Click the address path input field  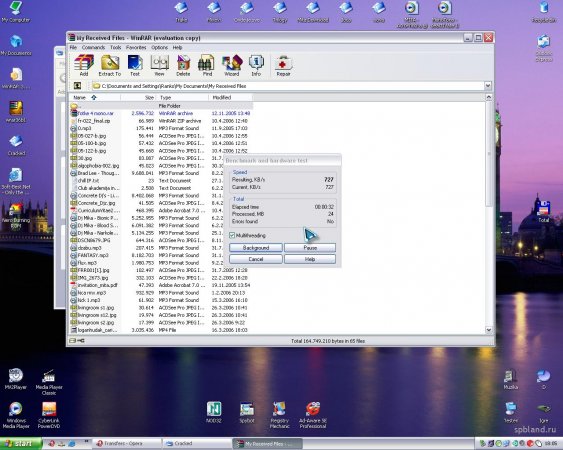[287, 86]
